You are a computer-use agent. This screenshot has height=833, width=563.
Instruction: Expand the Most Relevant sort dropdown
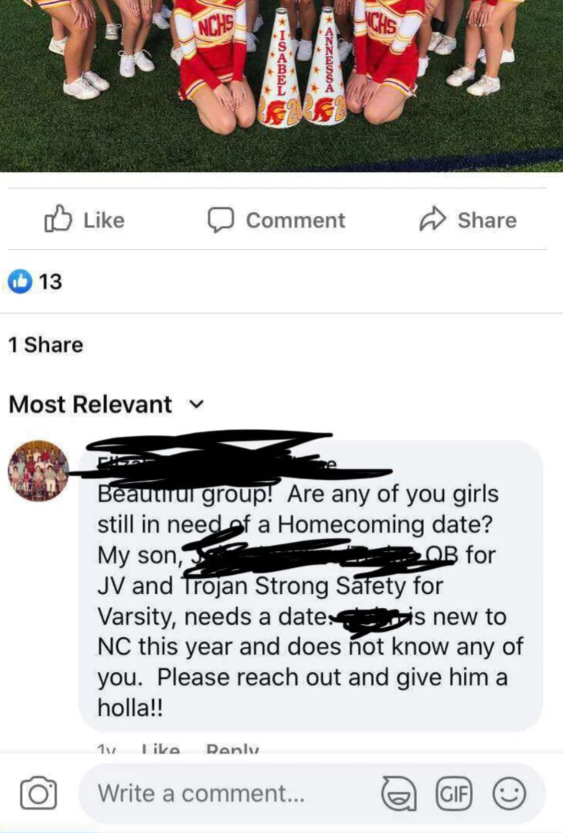[106, 405]
